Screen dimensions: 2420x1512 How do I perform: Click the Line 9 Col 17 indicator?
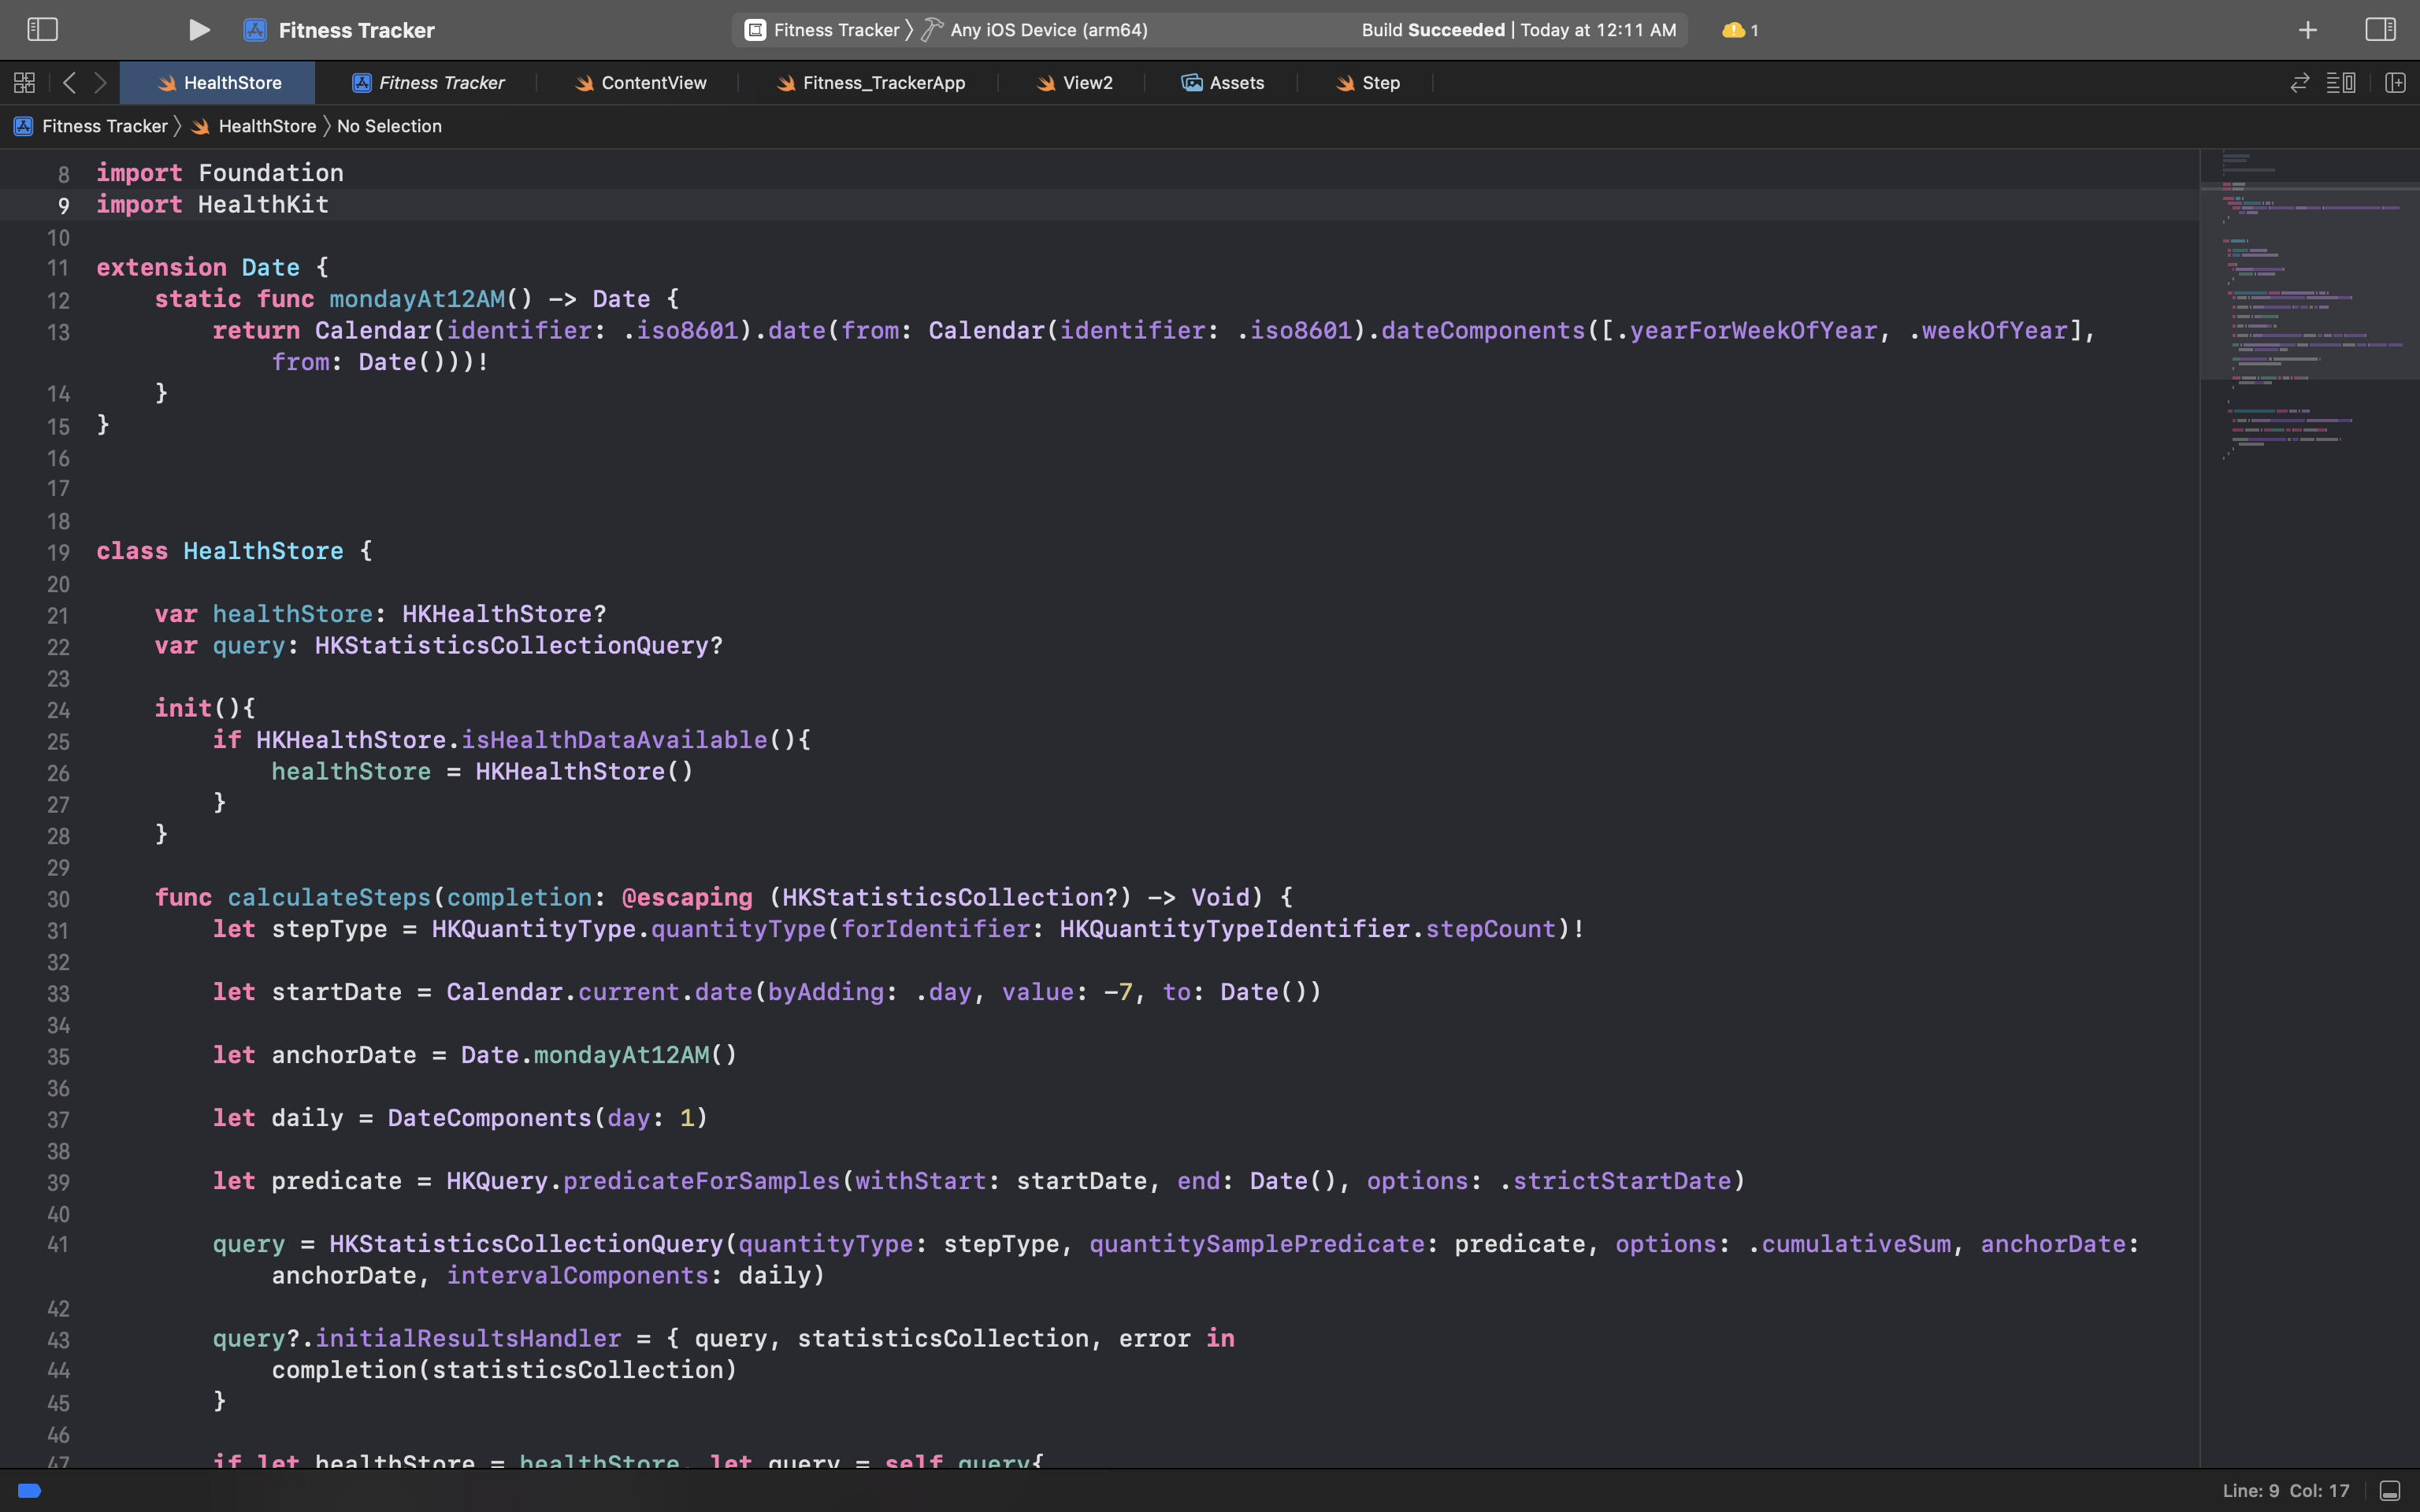click(x=2286, y=1491)
